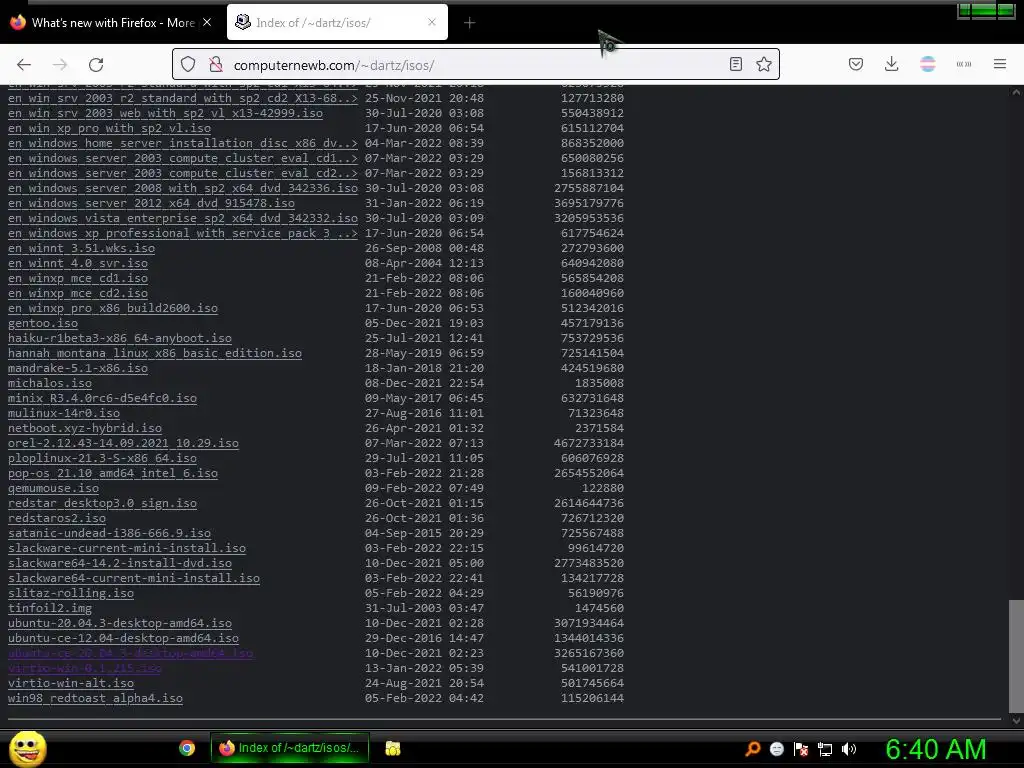Close the 'What's new with Firefox' tab

[x=207, y=22]
